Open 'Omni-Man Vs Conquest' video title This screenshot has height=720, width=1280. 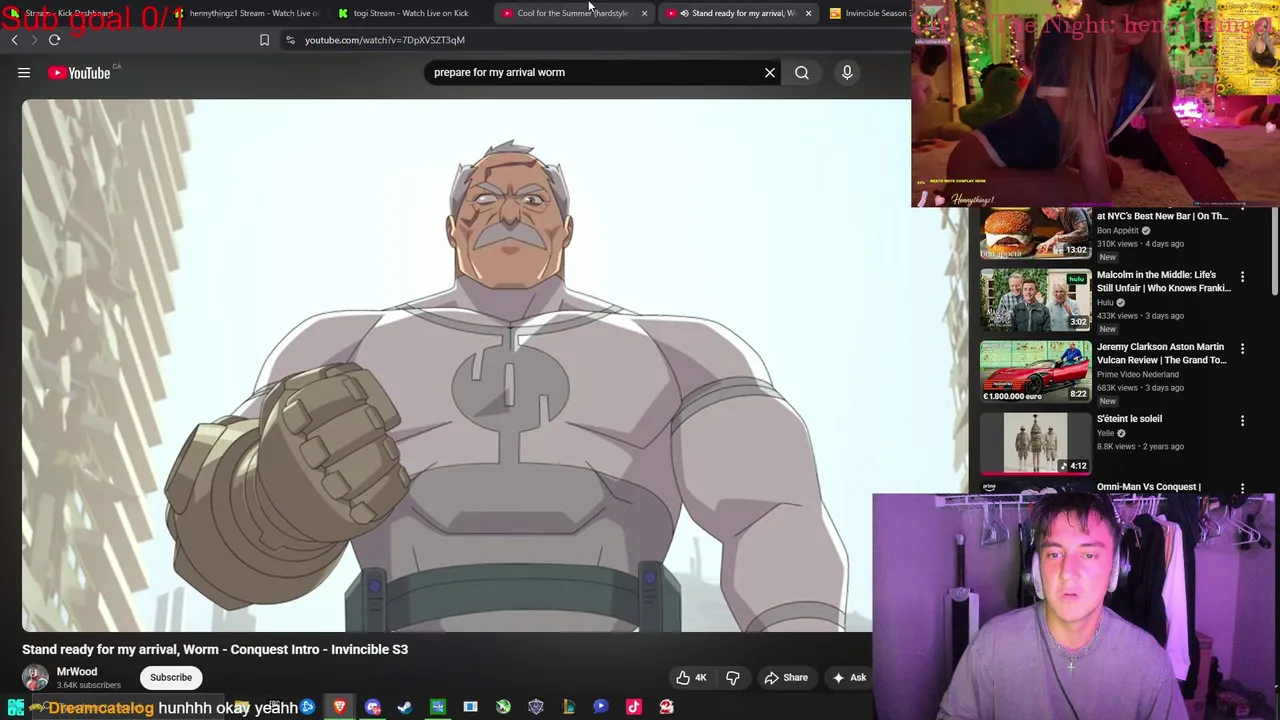coord(1148,487)
